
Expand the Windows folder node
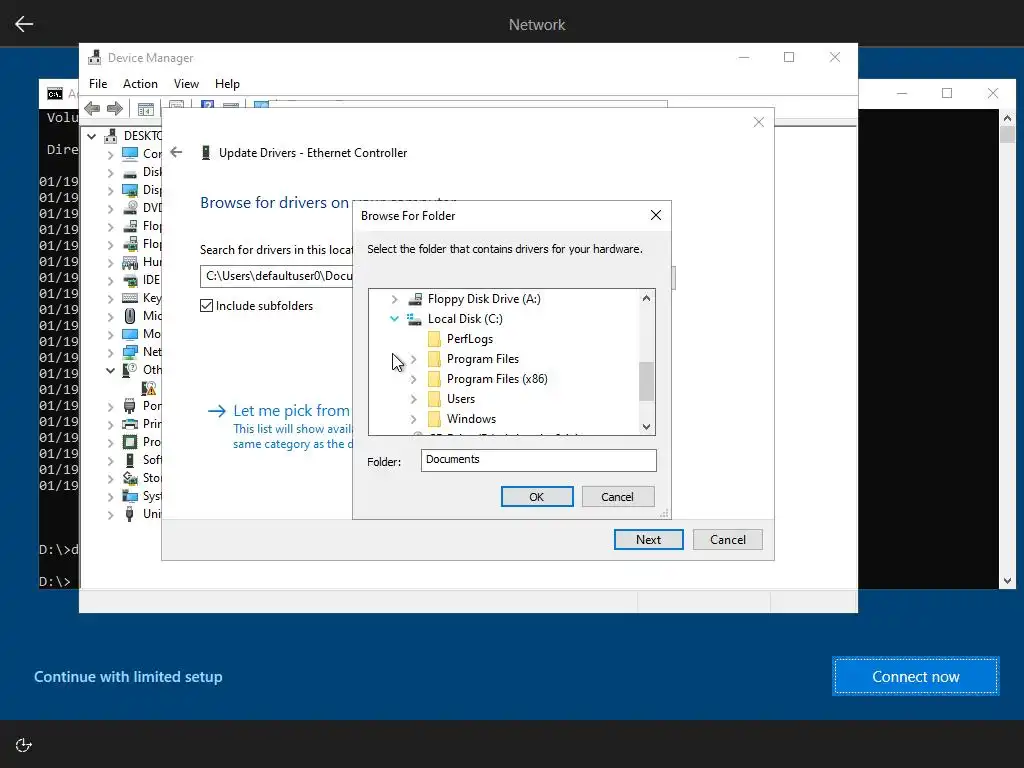(x=413, y=419)
